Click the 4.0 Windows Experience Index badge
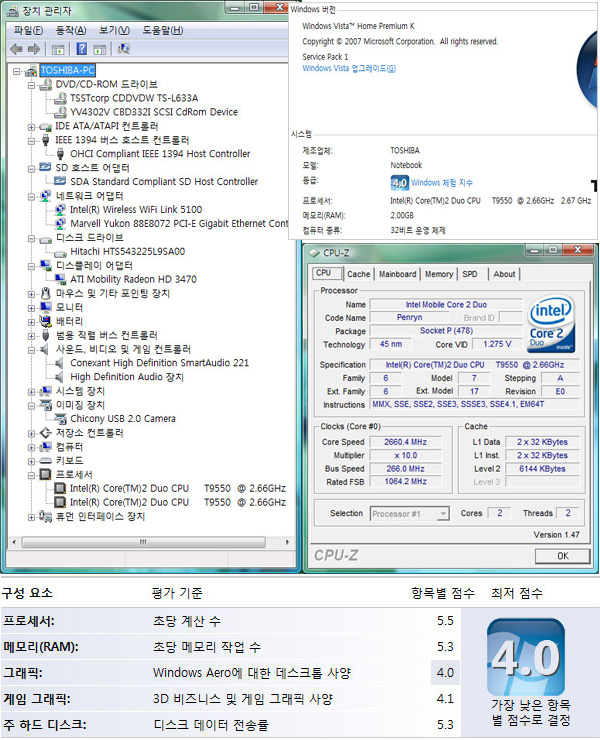 399,183
